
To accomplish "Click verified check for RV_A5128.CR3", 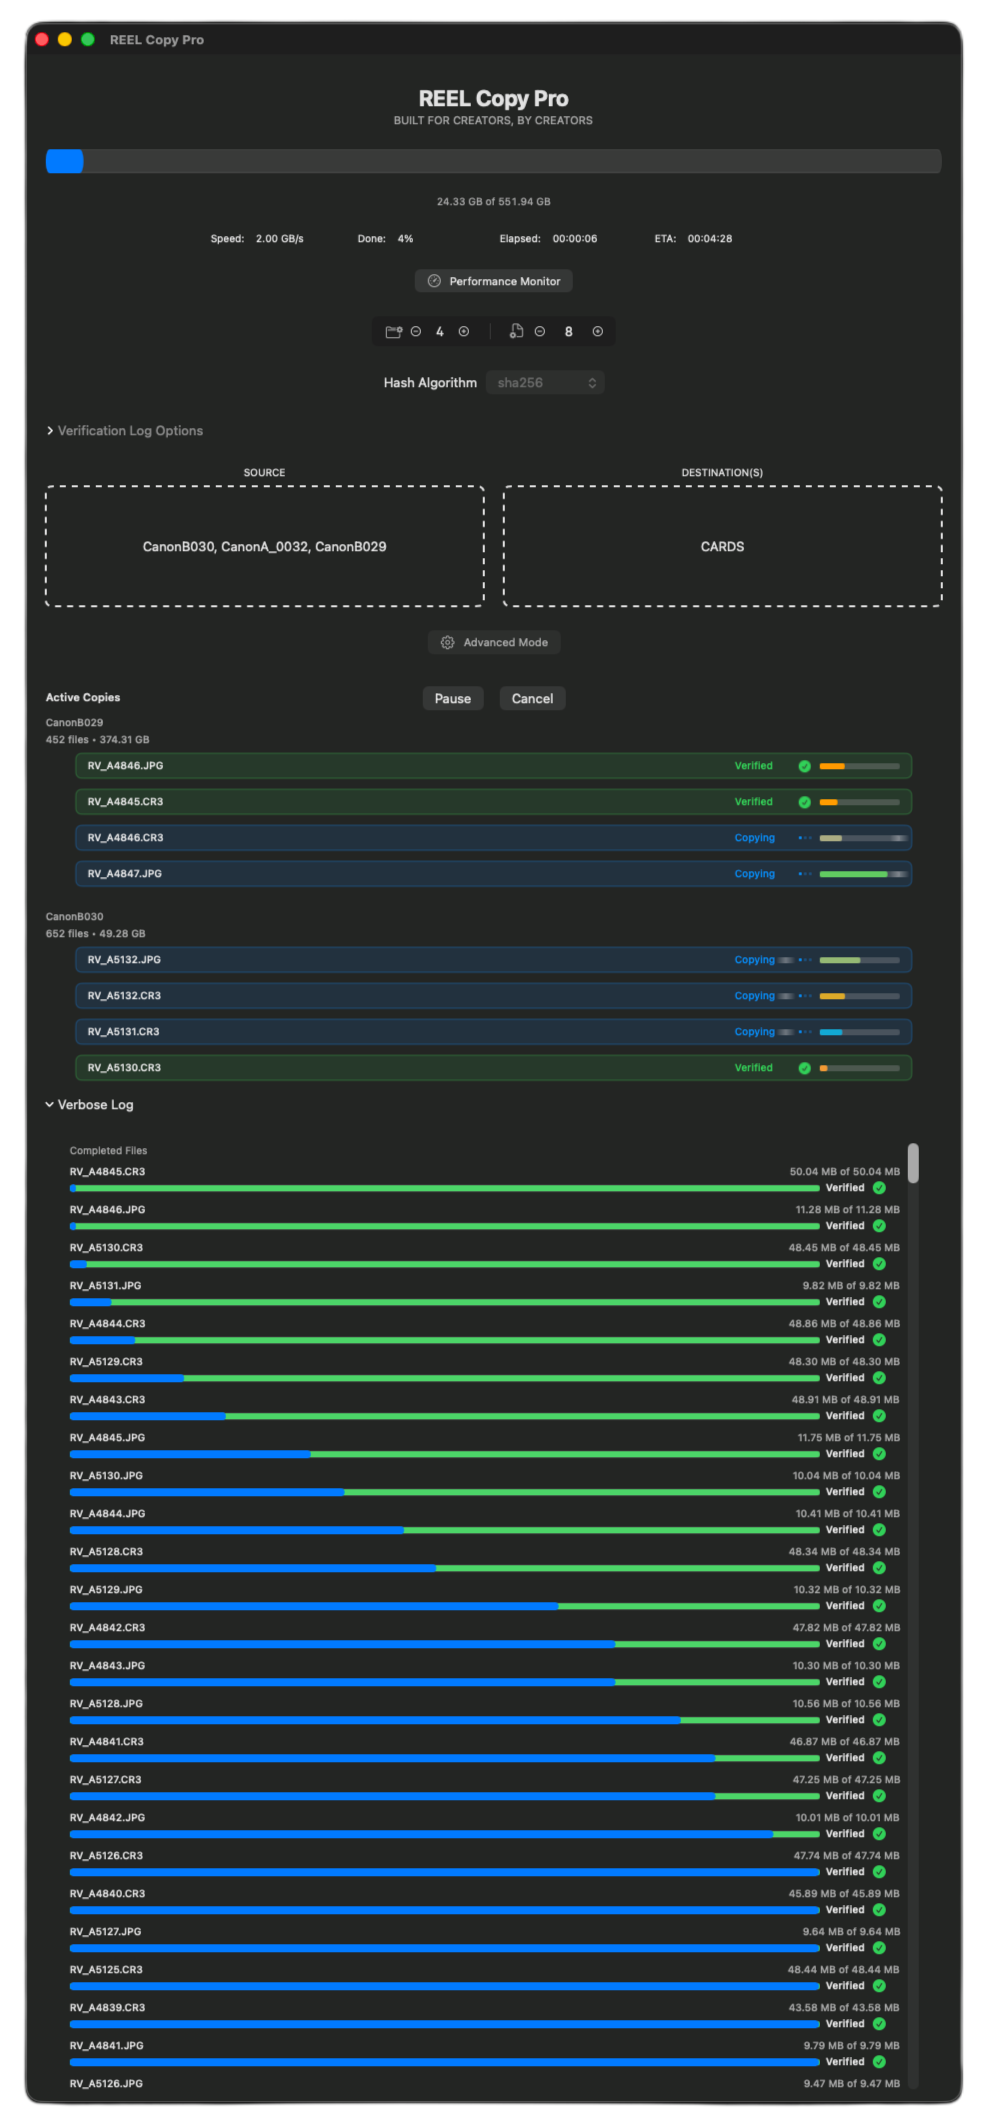I will (879, 1568).
